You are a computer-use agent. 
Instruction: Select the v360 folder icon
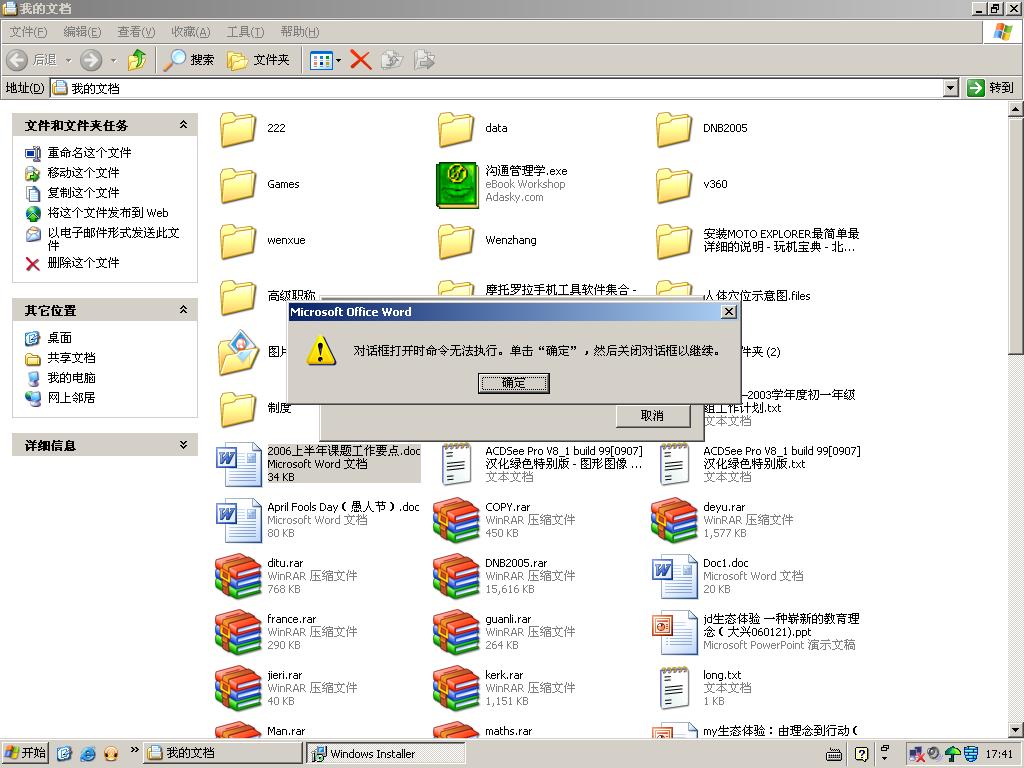[674, 185]
